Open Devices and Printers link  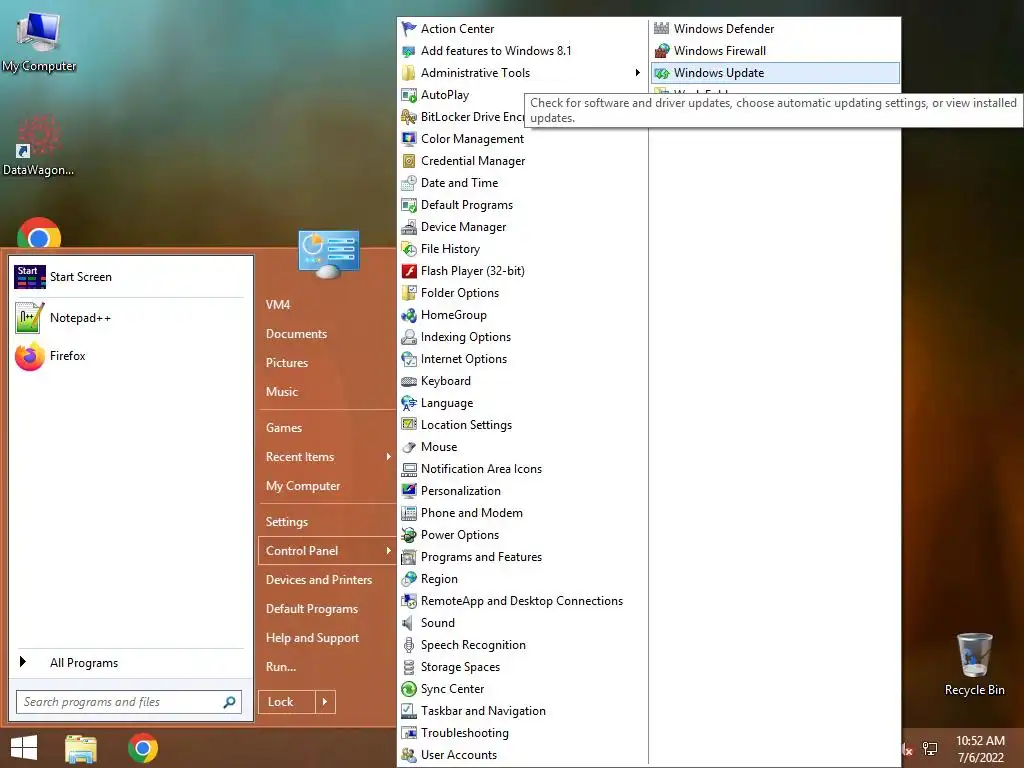[319, 580]
